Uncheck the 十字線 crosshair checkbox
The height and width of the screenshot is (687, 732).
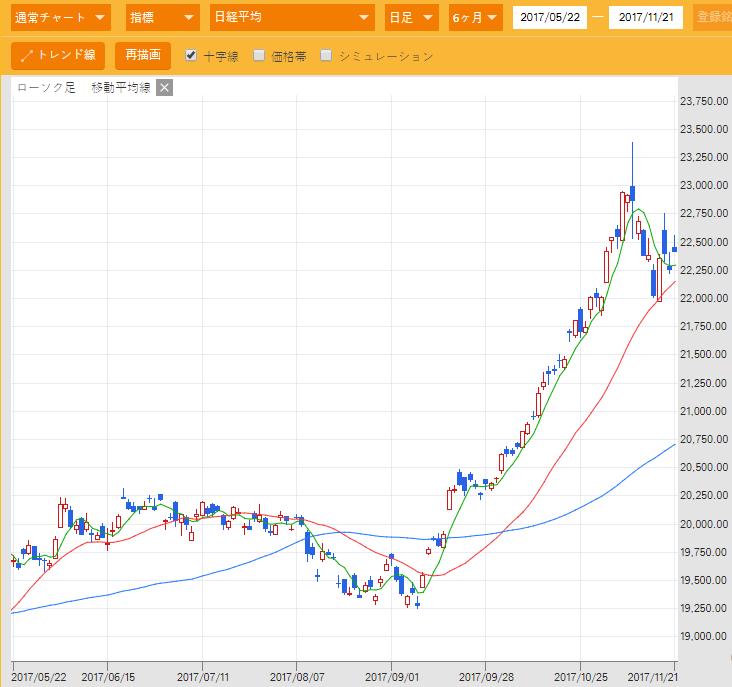[x=191, y=56]
